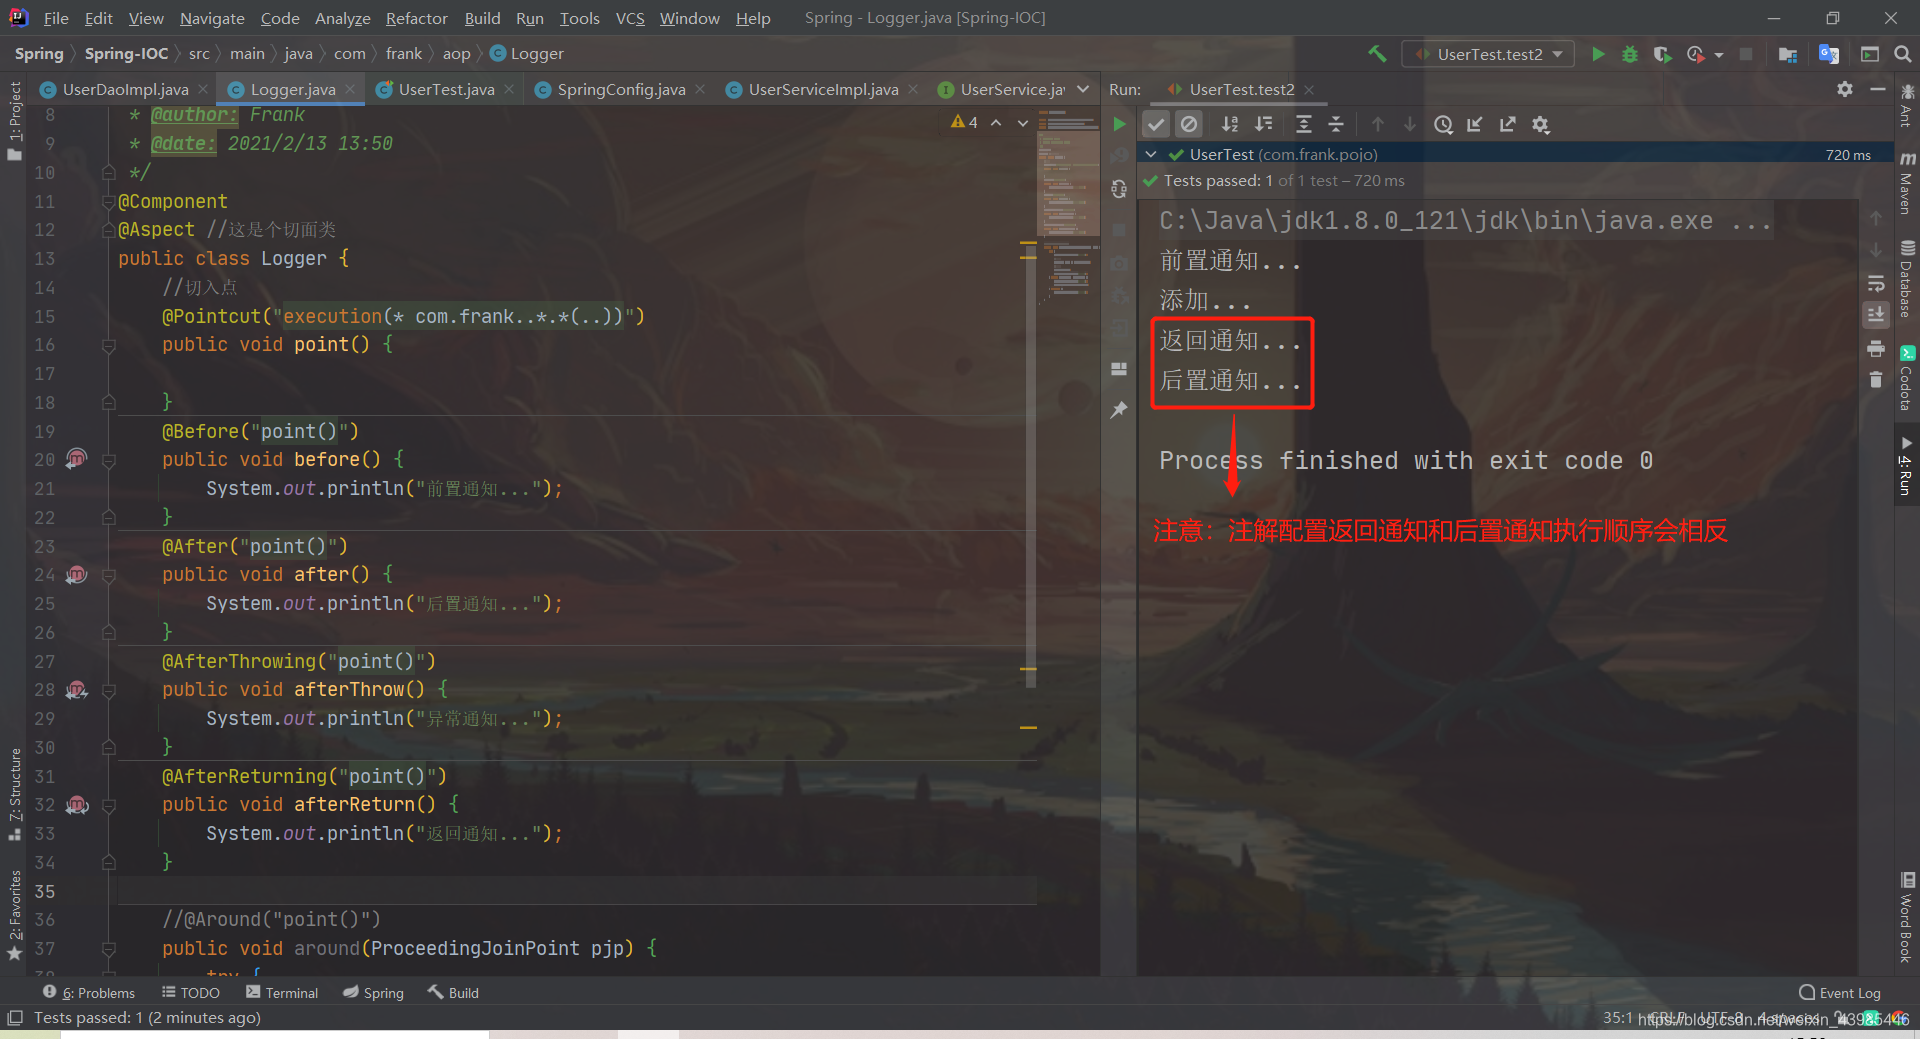This screenshot has width=1920, height=1039.
Task: Open the Translate plugin icon
Action: [x=1829, y=54]
